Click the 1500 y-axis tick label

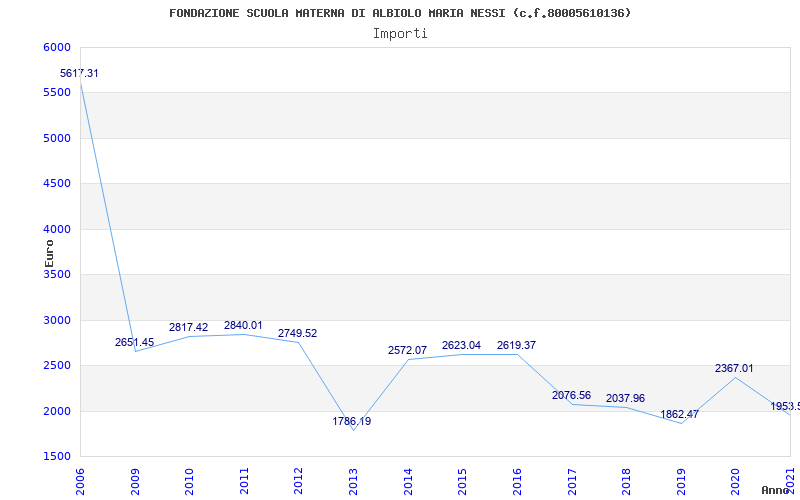tap(55, 457)
